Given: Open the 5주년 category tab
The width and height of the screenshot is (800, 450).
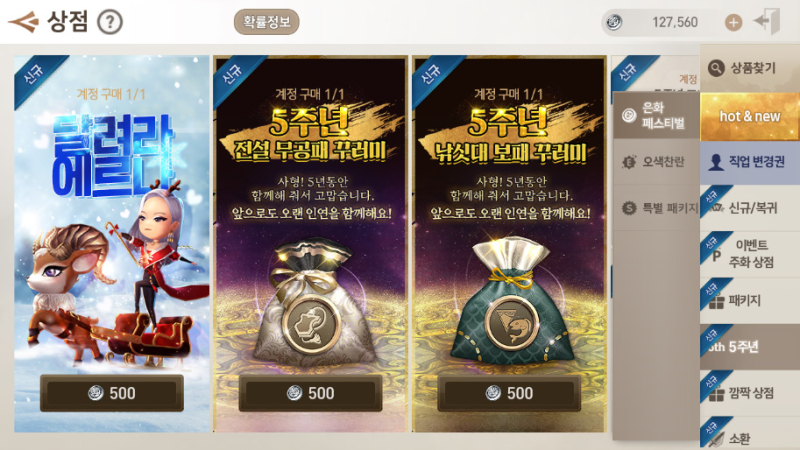Looking at the screenshot, I should (749, 347).
